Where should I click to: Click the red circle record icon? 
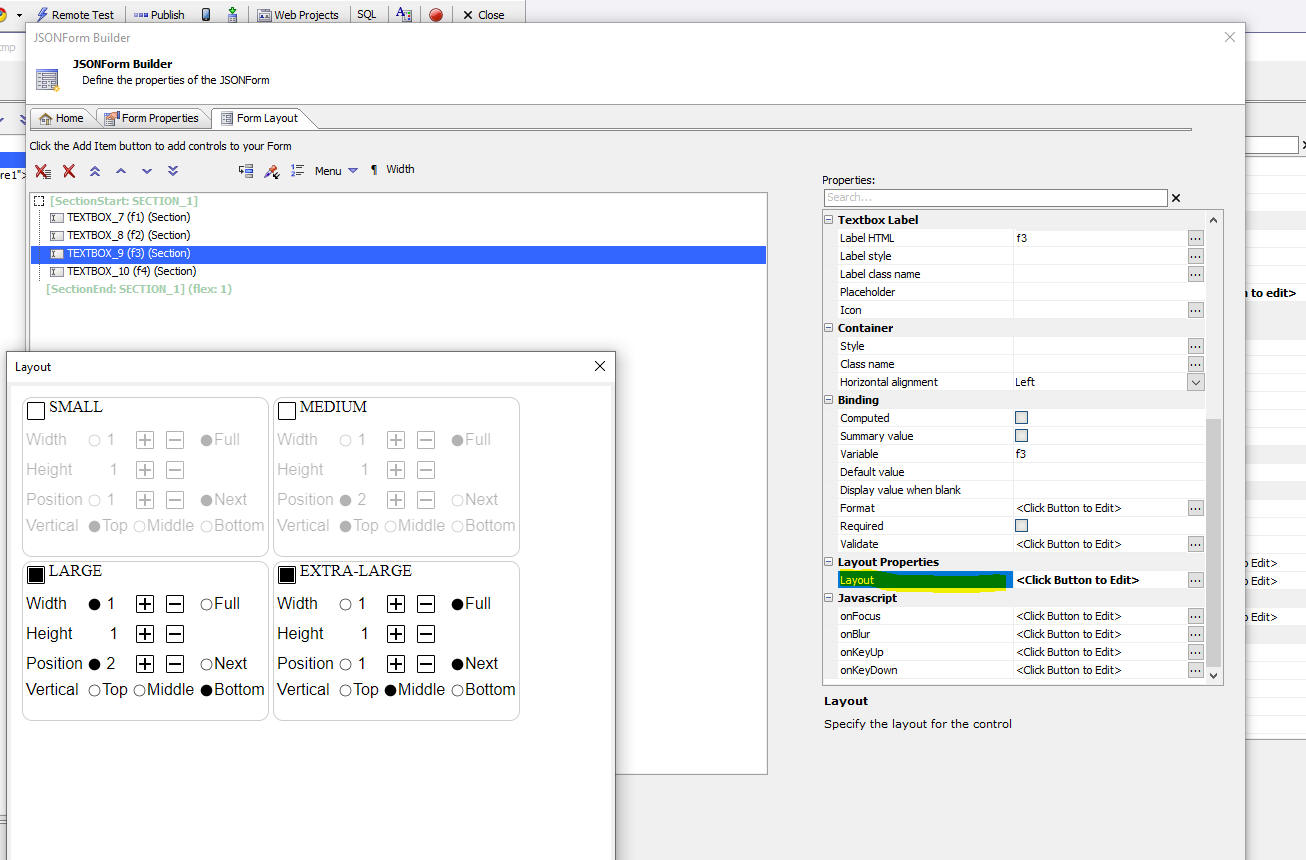436,15
